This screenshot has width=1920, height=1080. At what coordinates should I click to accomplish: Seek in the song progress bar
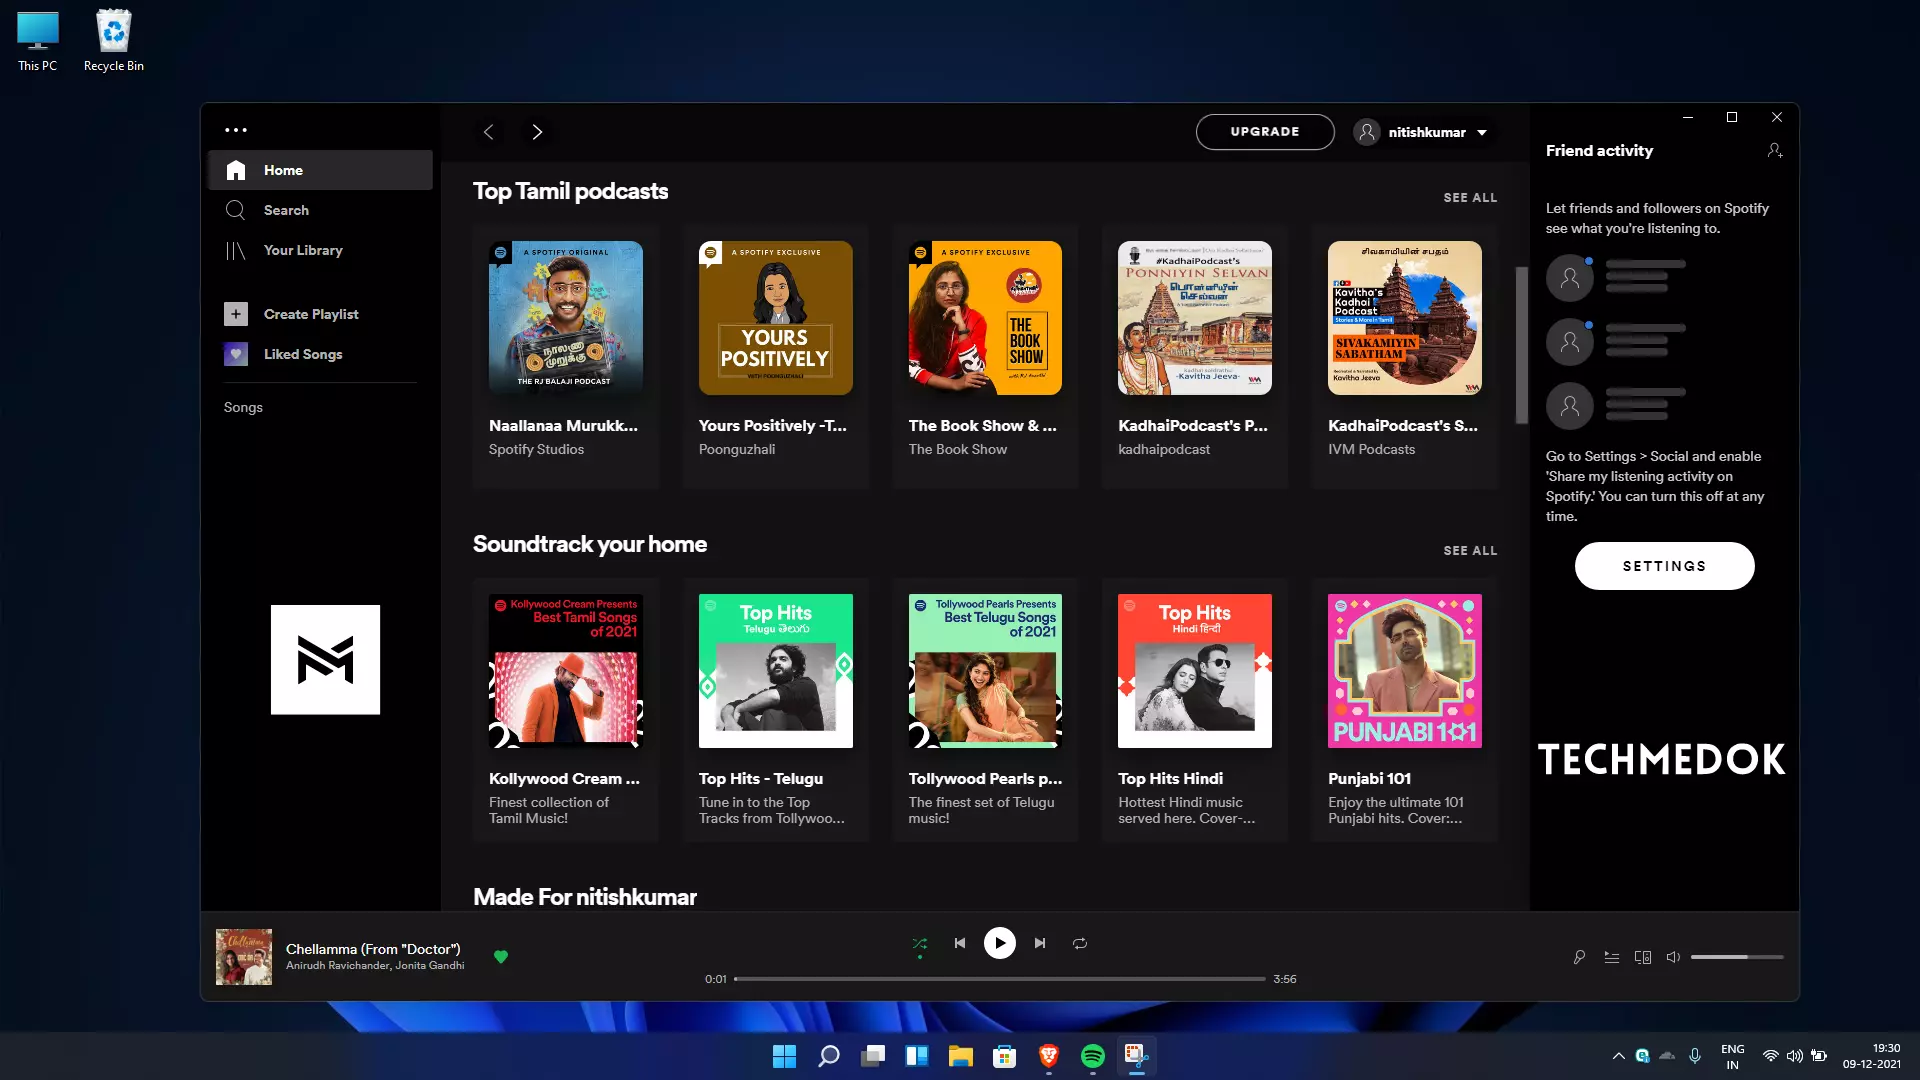[1000, 979]
